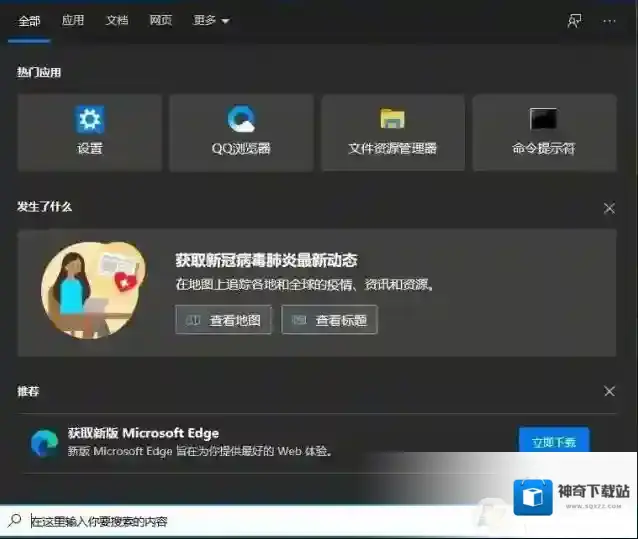Open 文件资源管理器 folder icon
Screen dimensions: 638x539
(x=392, y=120)
